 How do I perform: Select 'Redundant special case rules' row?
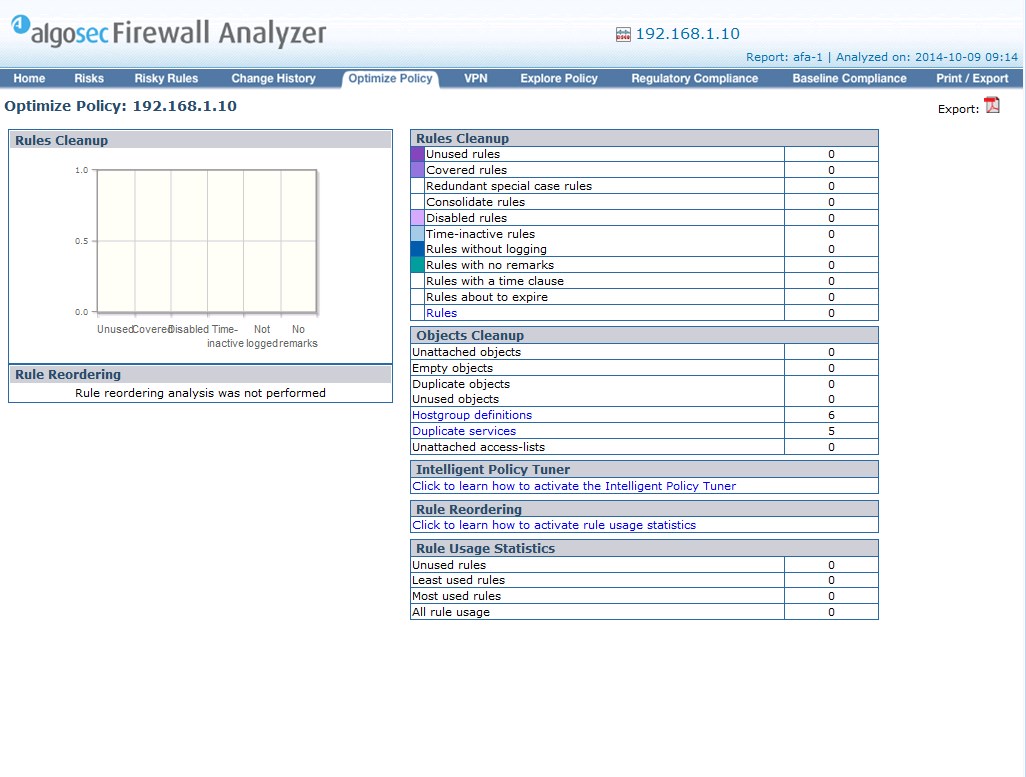tap(645, 186)
